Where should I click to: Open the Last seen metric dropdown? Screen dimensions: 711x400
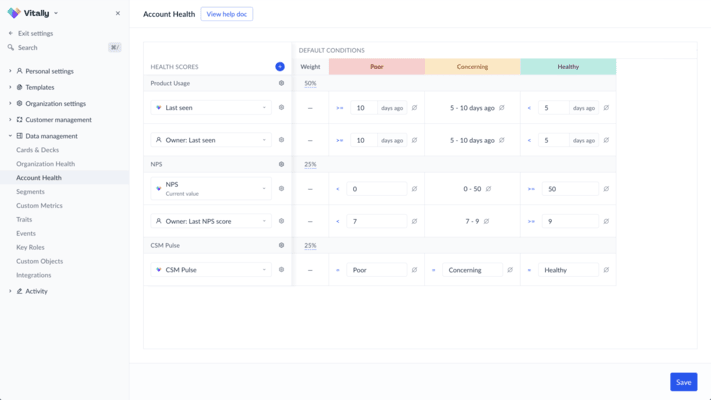(211, 107)
